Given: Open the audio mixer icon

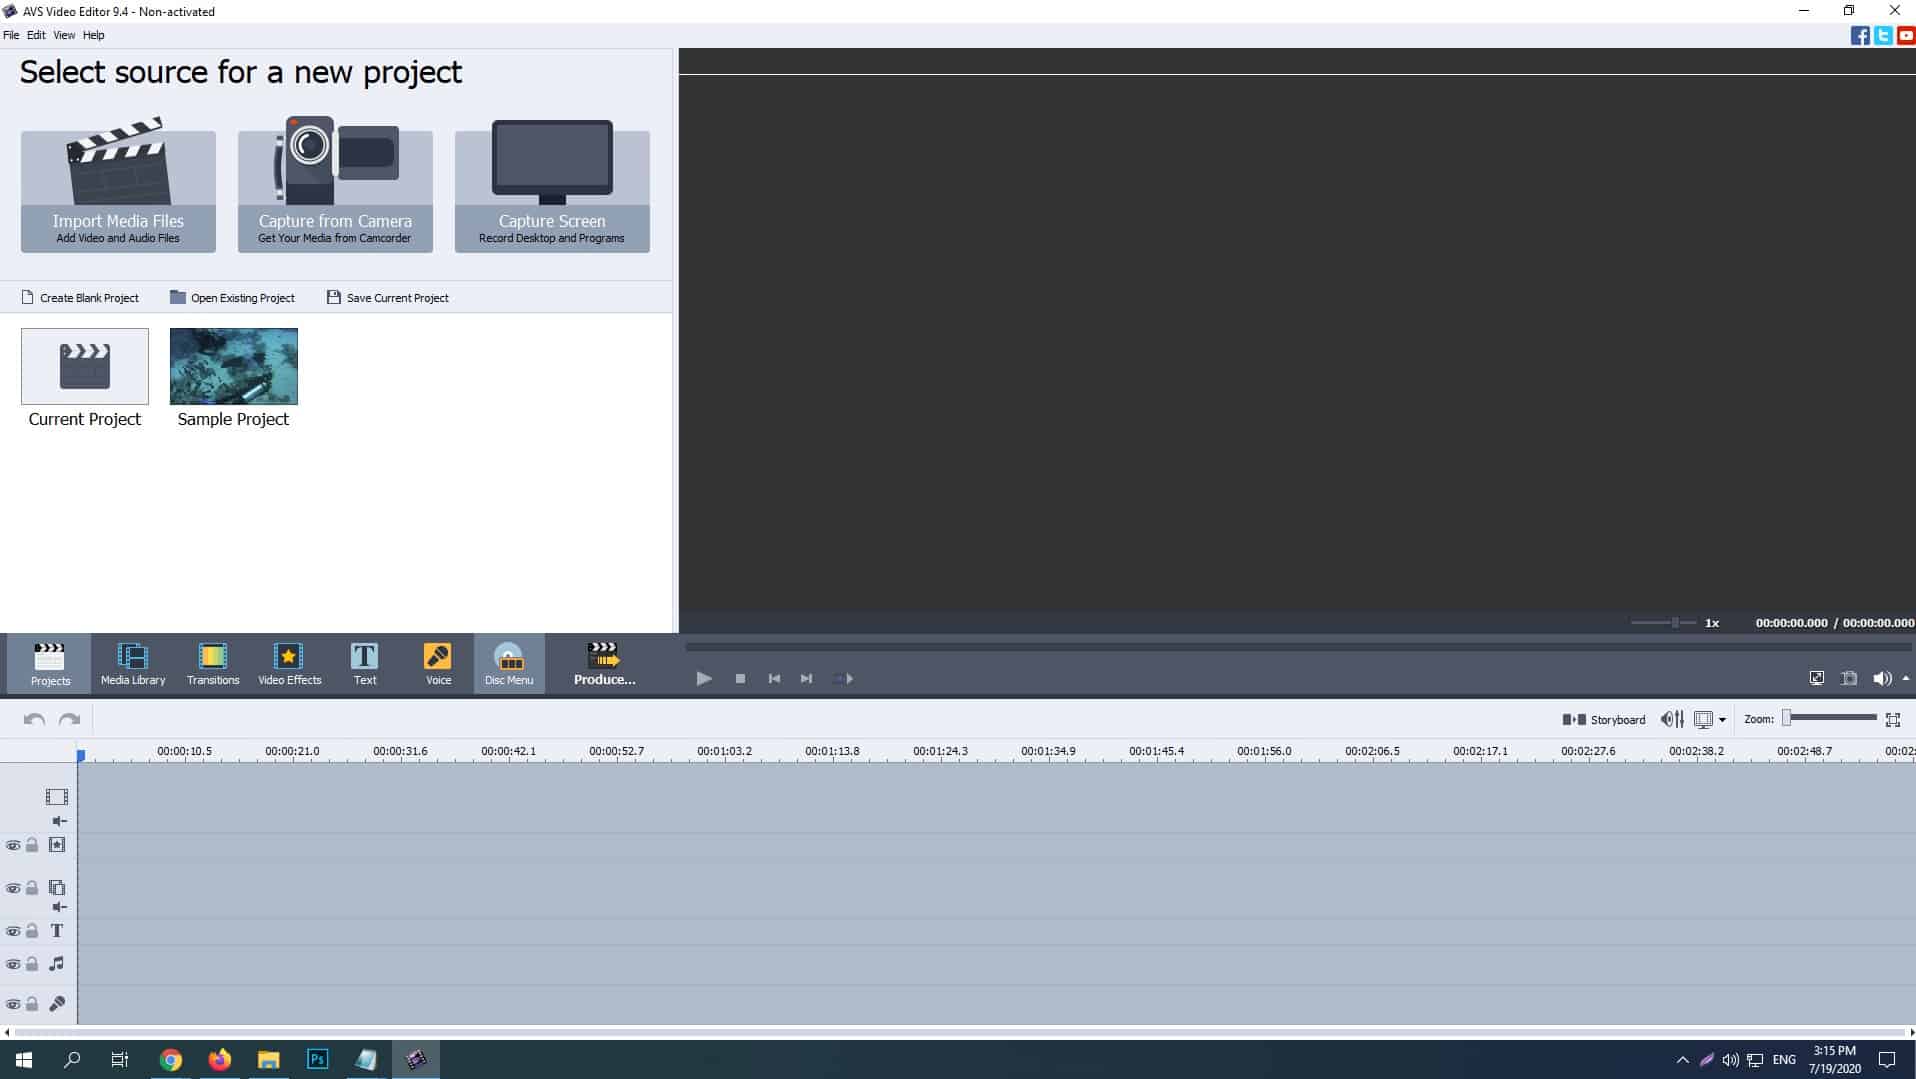Looking at the screenshot, I should click(1672, 719).
